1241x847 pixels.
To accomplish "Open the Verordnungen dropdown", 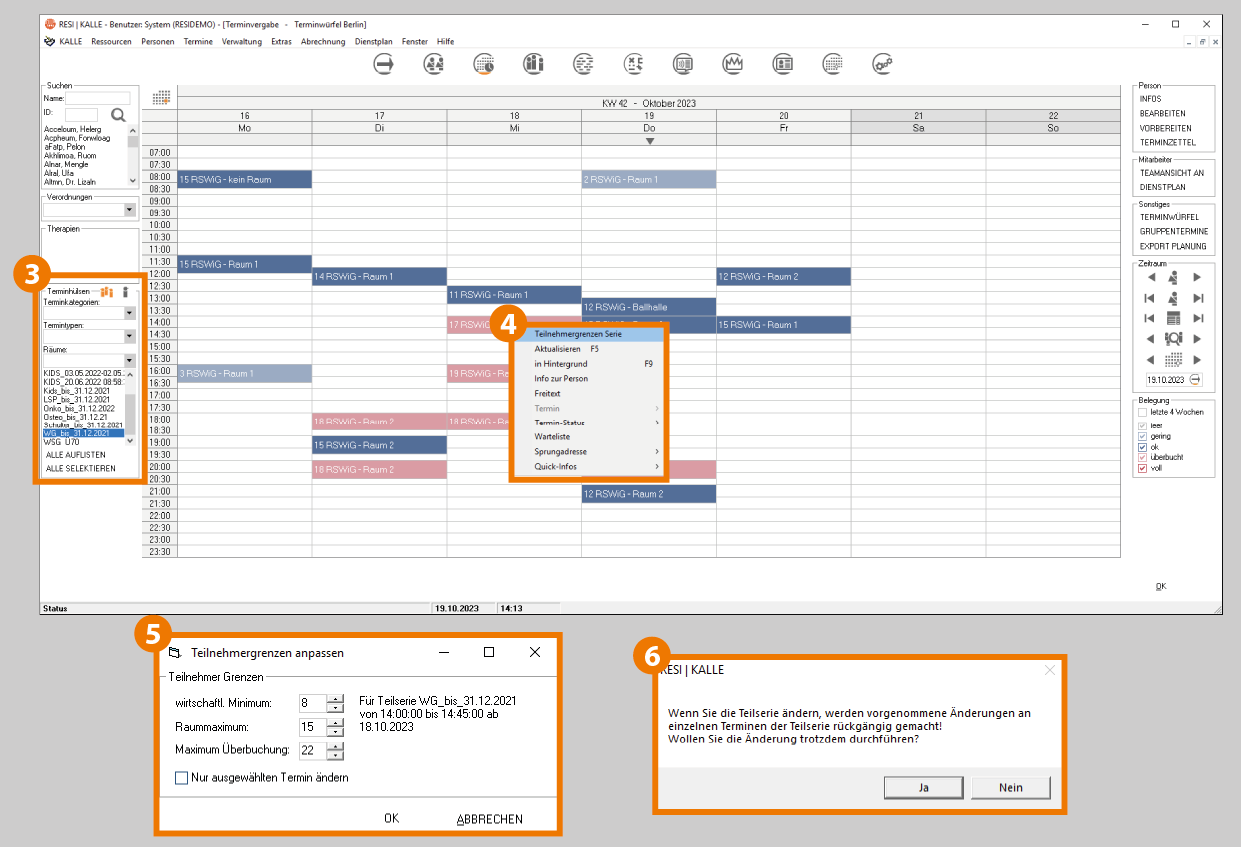I will pyautogui.click(x=129, y=210).
